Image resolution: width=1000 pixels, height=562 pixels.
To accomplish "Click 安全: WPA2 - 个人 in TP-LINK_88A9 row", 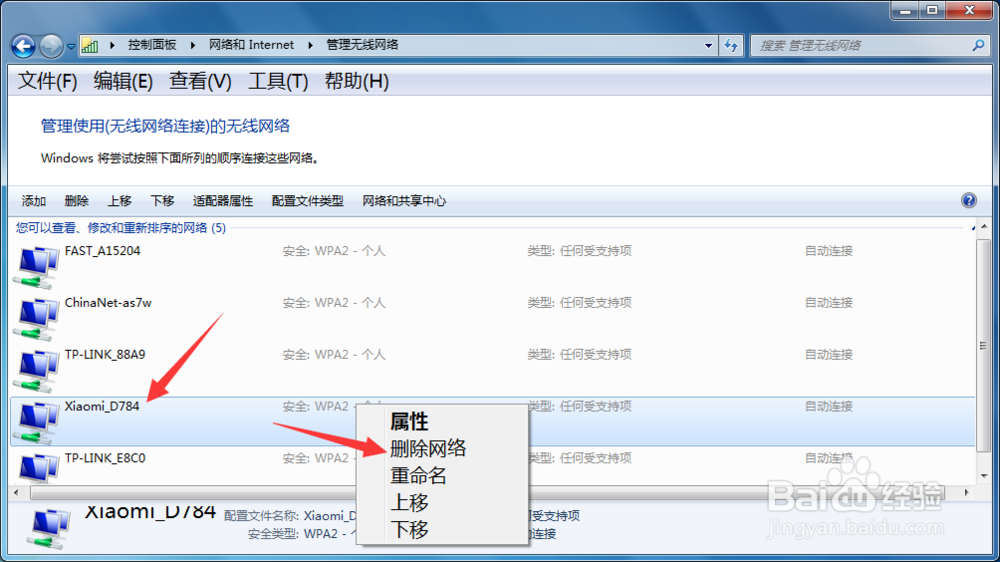I will click(x=334, y=354).
